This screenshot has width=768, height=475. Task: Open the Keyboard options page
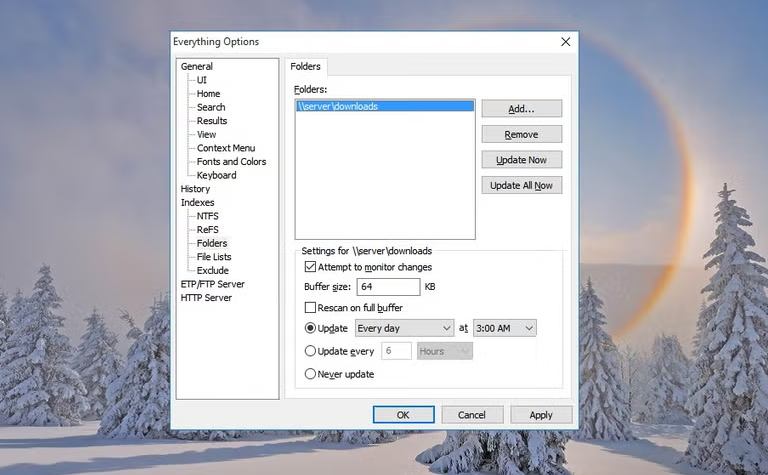click(x=216, y=175)
